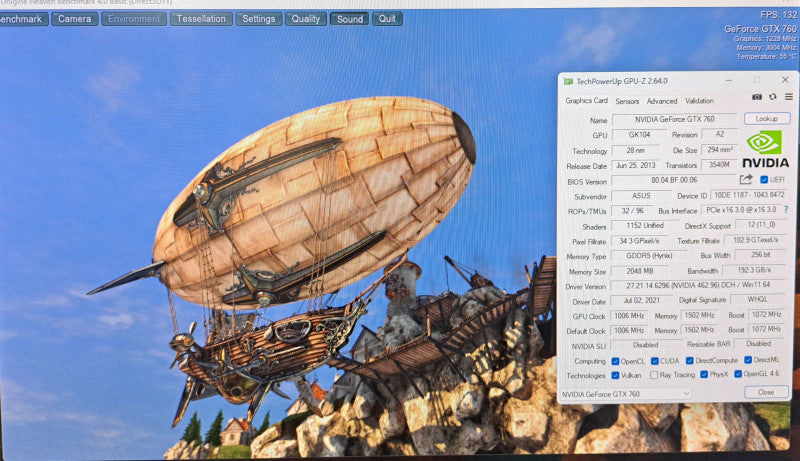Toggle the Vulkan checkbox
Viewport: 800px width, 461px height.
tap(615, 375)
